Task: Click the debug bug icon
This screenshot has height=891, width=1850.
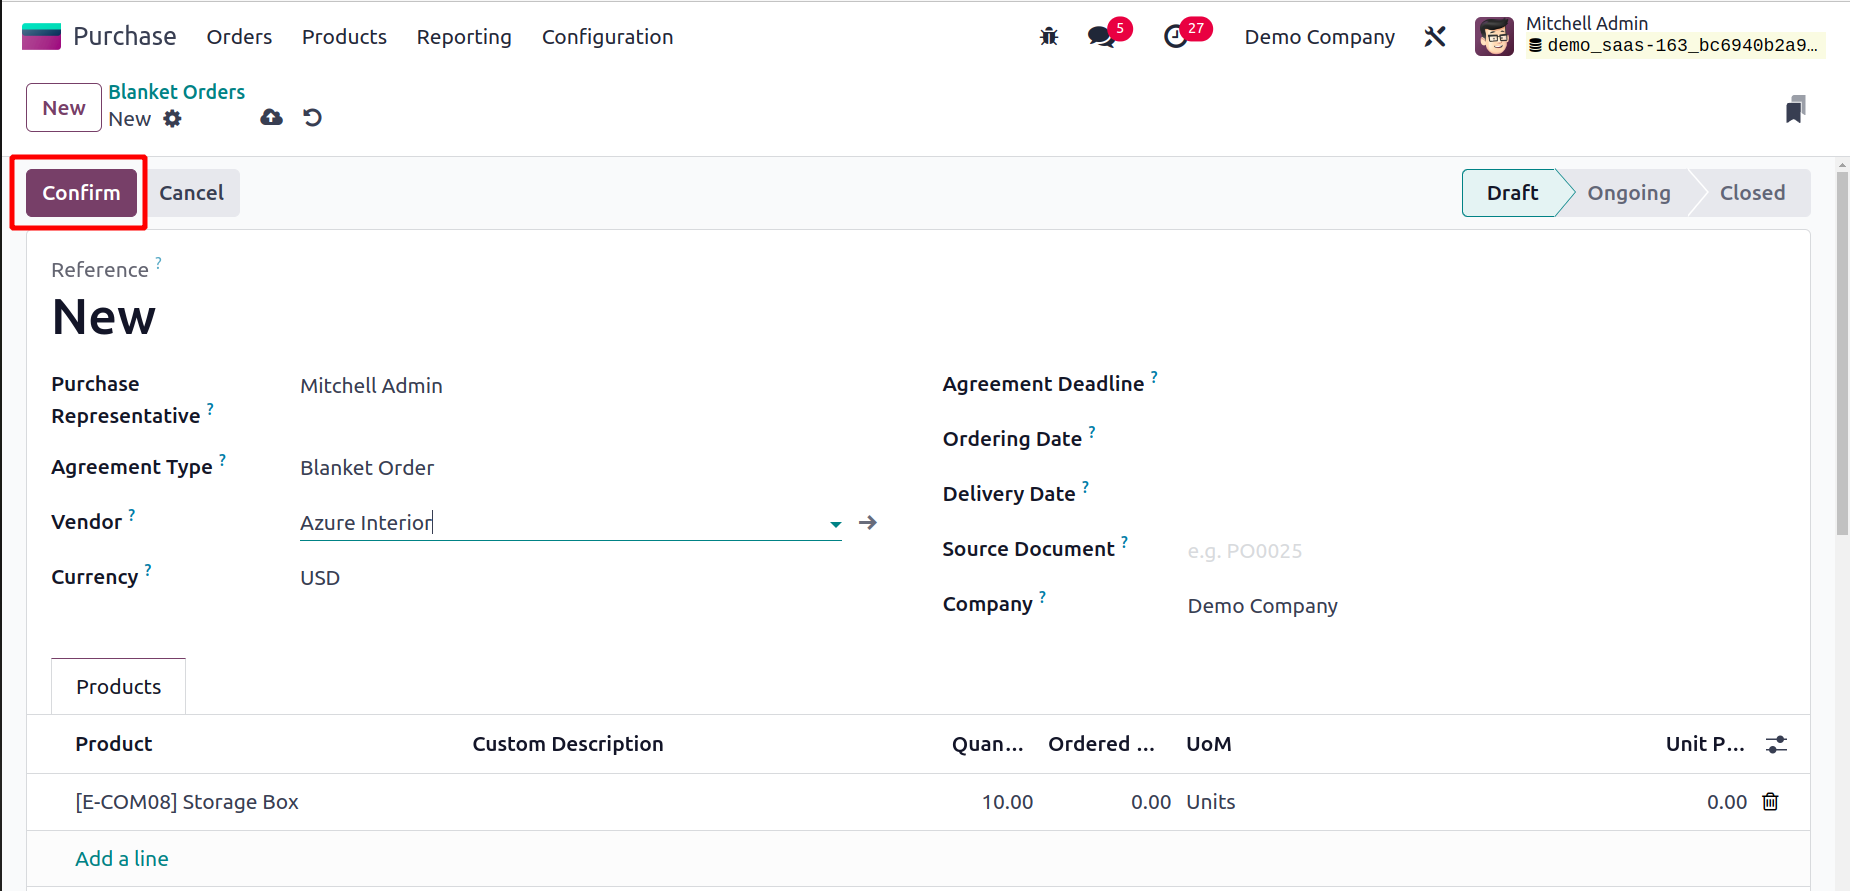Action: (x=1048, y=37)
